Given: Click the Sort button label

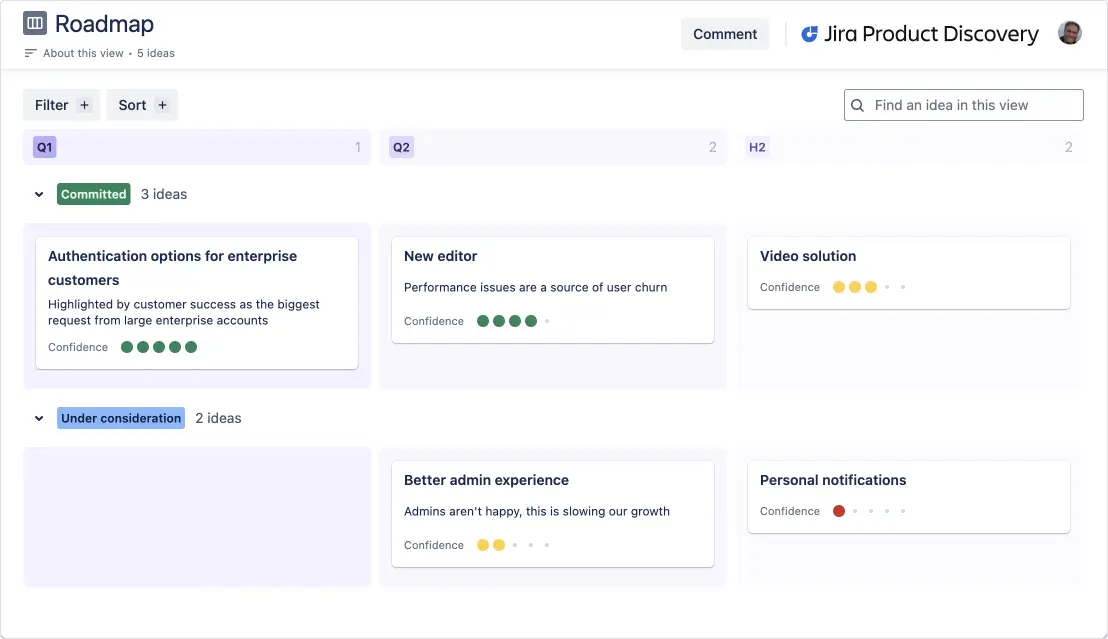Looking at the screenshot, I should coord(132,105).
